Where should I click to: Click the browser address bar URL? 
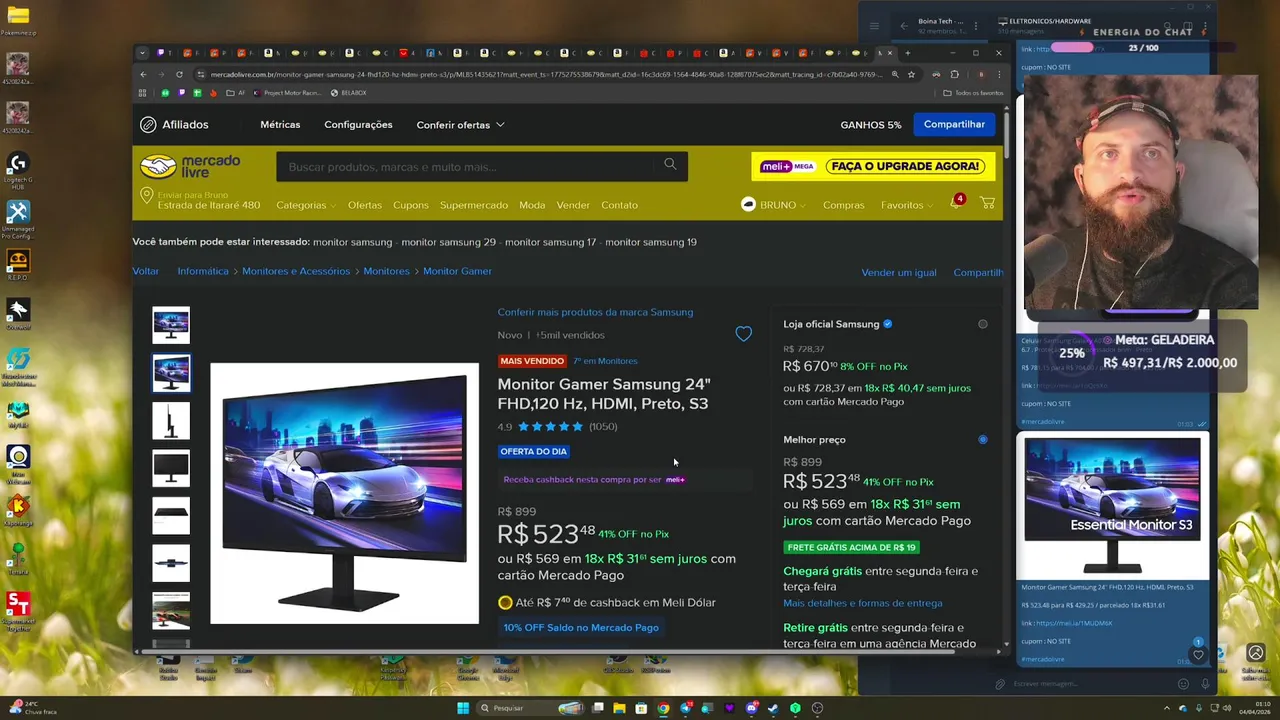tap(545, 74)
